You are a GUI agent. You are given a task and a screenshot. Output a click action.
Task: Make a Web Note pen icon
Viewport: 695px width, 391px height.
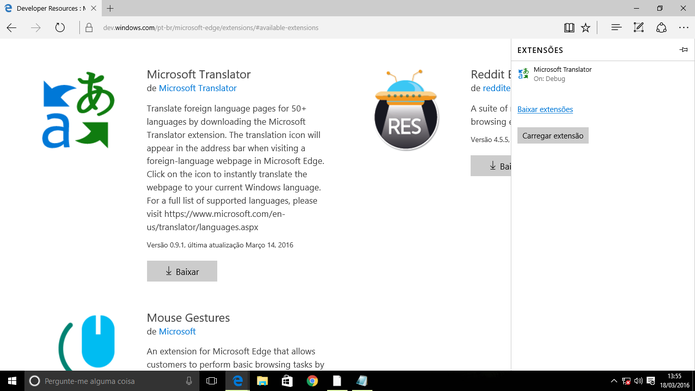(638, 27)
